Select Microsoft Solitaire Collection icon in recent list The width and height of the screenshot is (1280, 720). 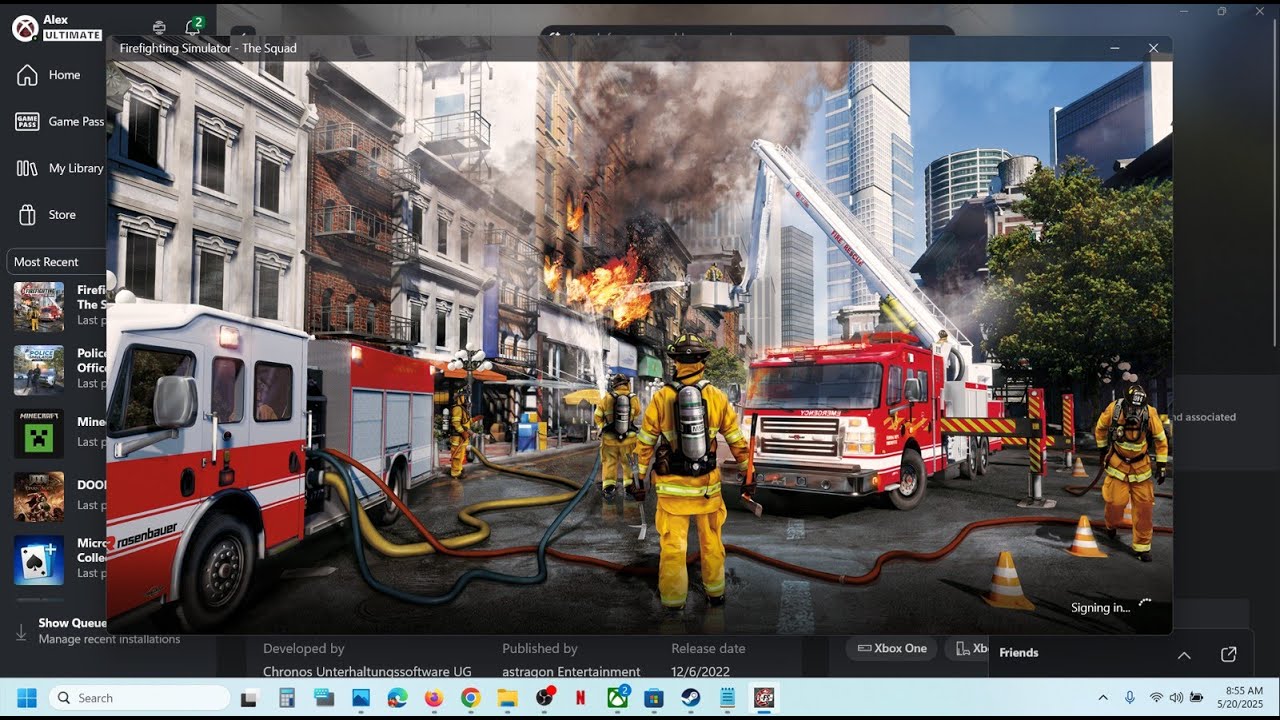[x=39, y=560]
